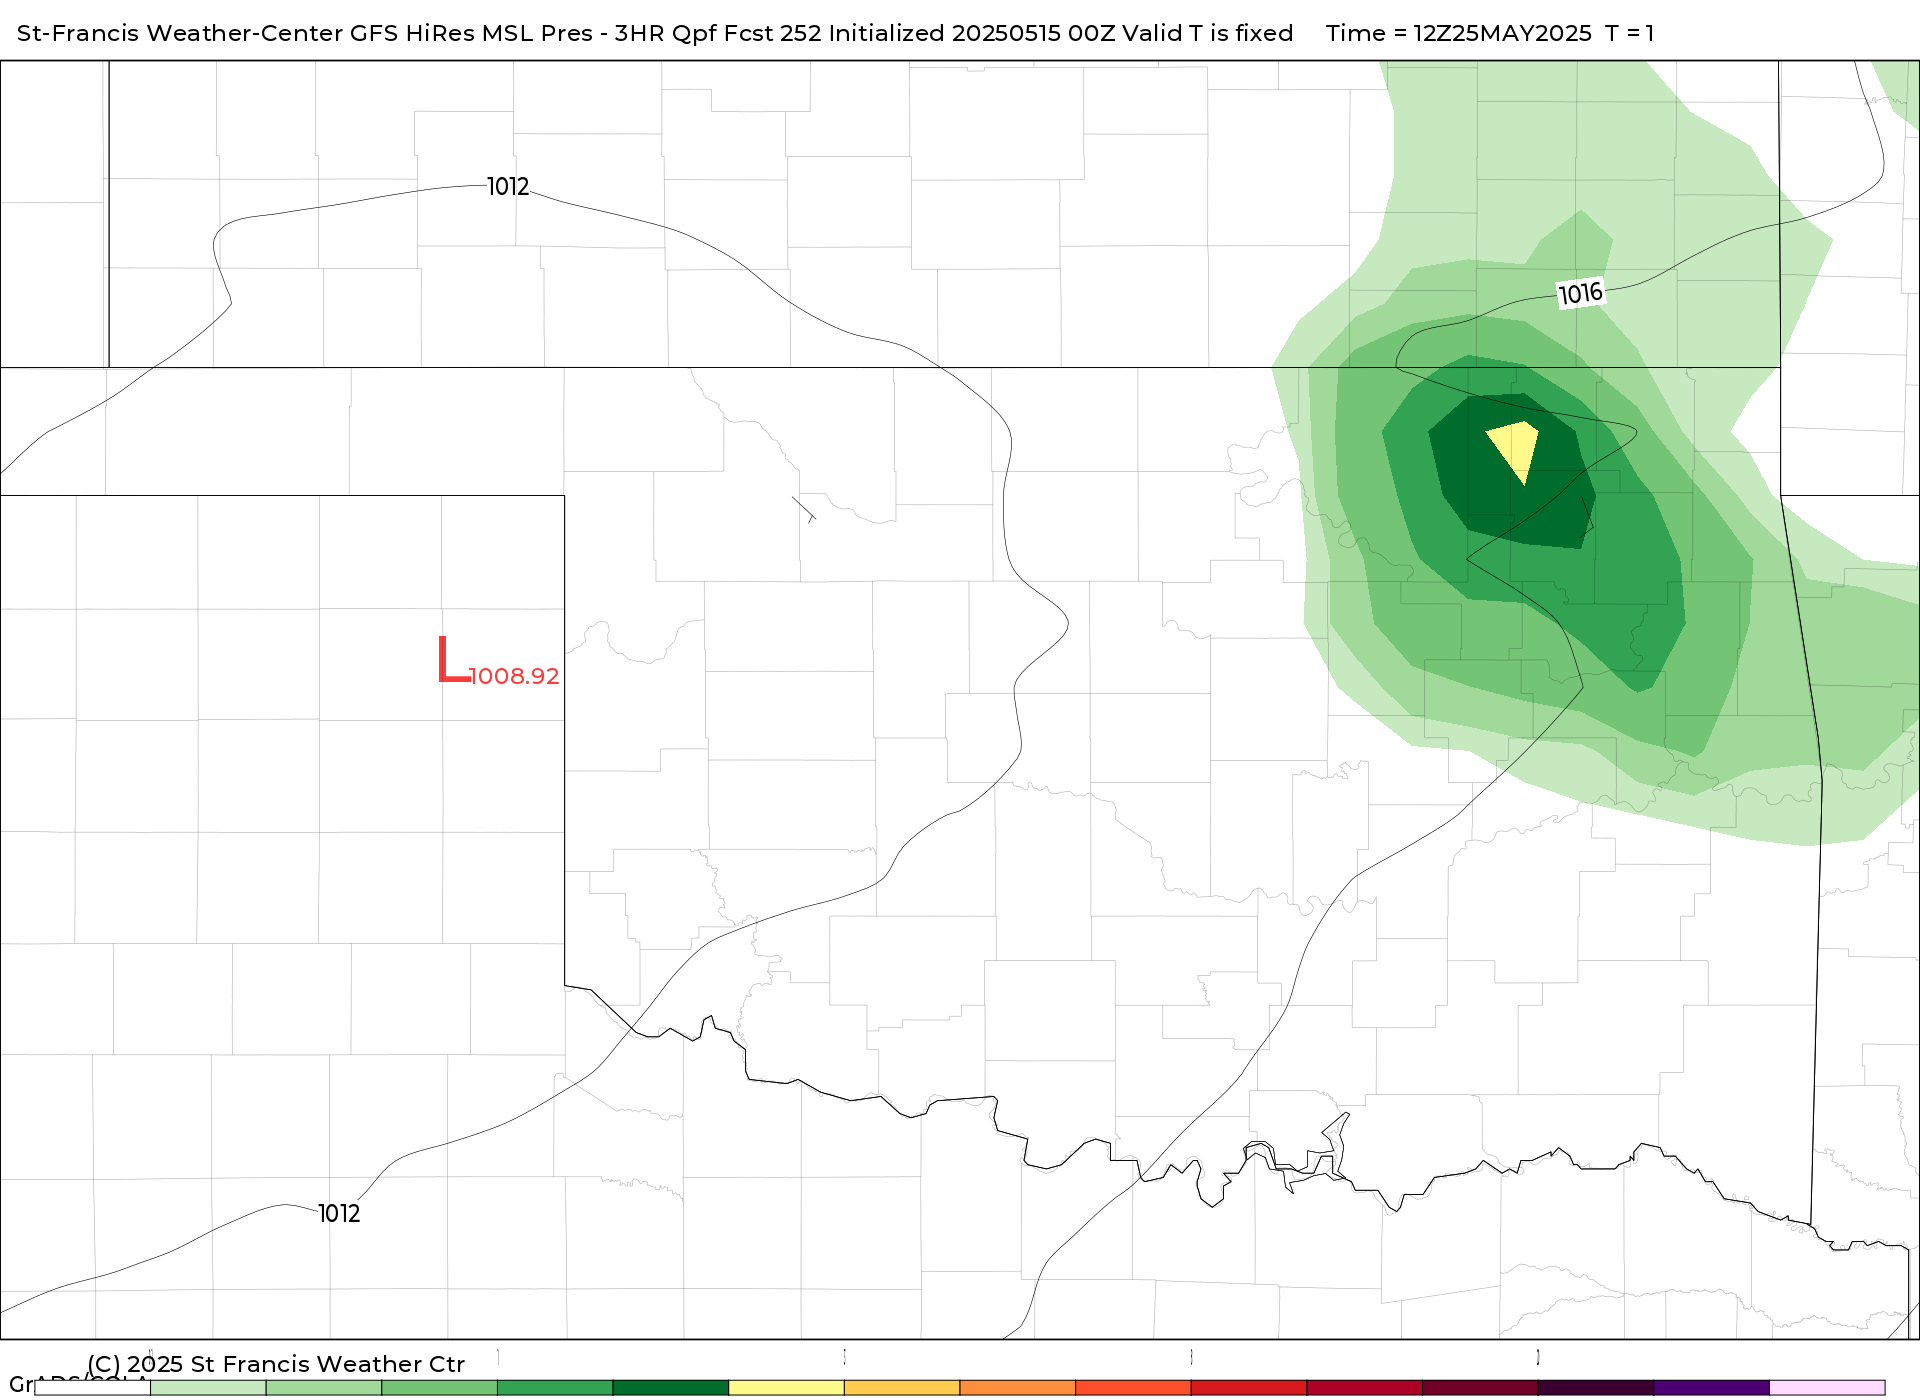Screen dimensions: 1920x1400
Task: Click '(C) 2025 St Francis Weather Ctr' text
Action: pyautogui.click(x=276, y=1364)
